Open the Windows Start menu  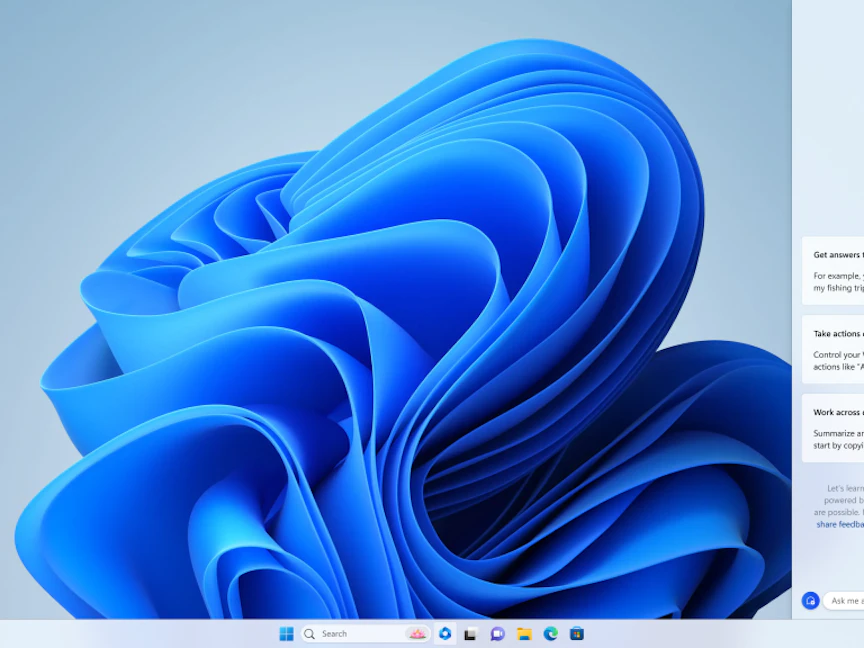pos(286,633)
